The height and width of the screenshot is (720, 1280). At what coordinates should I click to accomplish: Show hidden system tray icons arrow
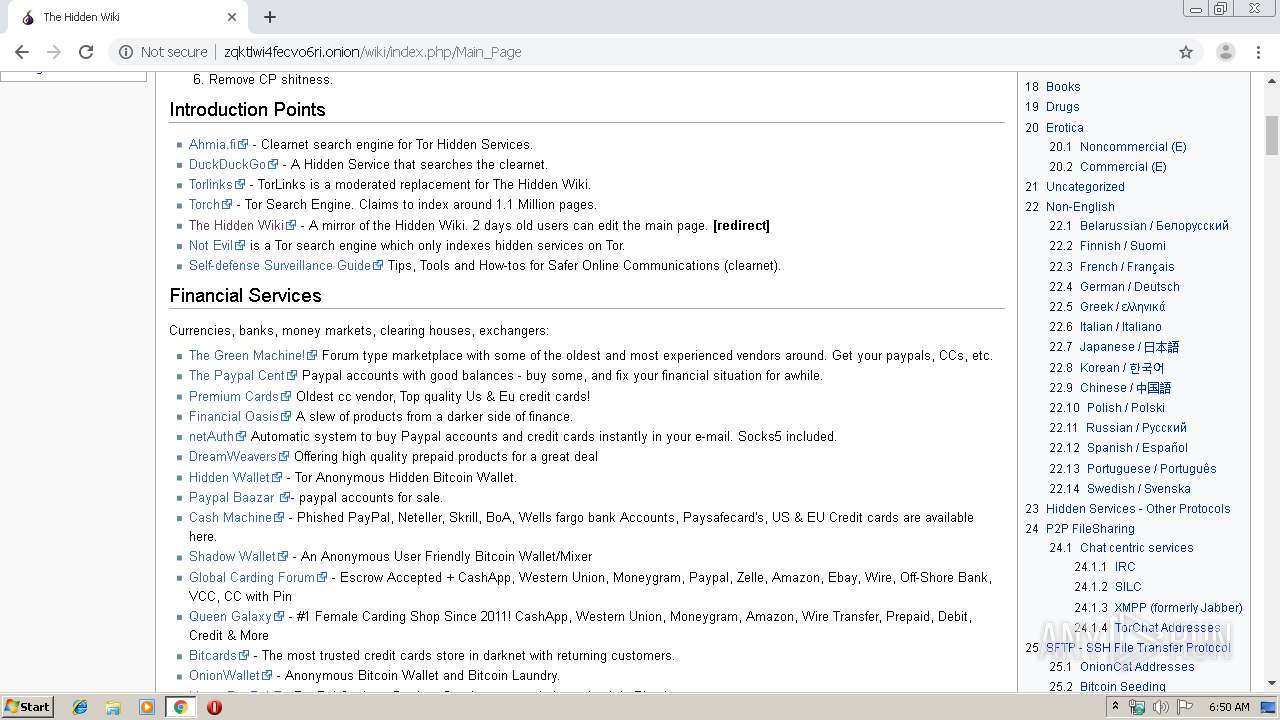(1115, 707)
